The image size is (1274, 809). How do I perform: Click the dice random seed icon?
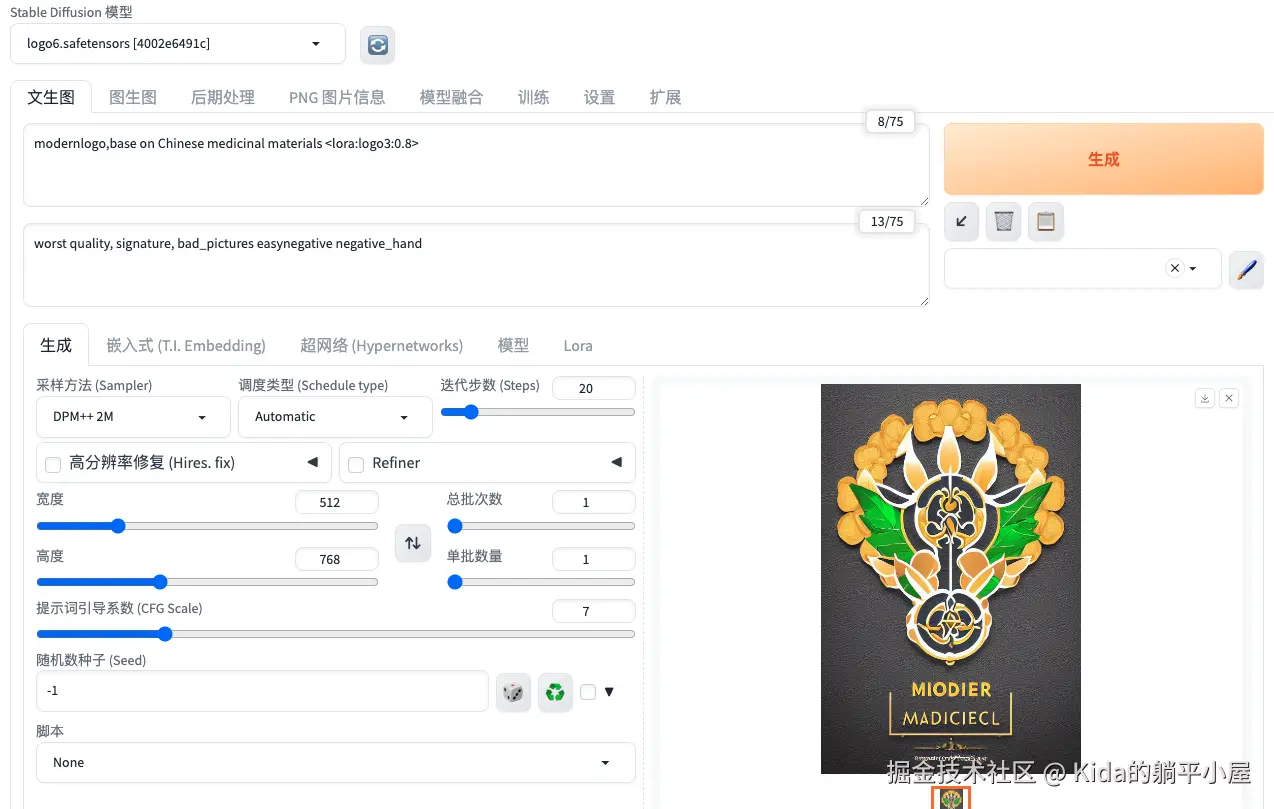click(513, 692)
